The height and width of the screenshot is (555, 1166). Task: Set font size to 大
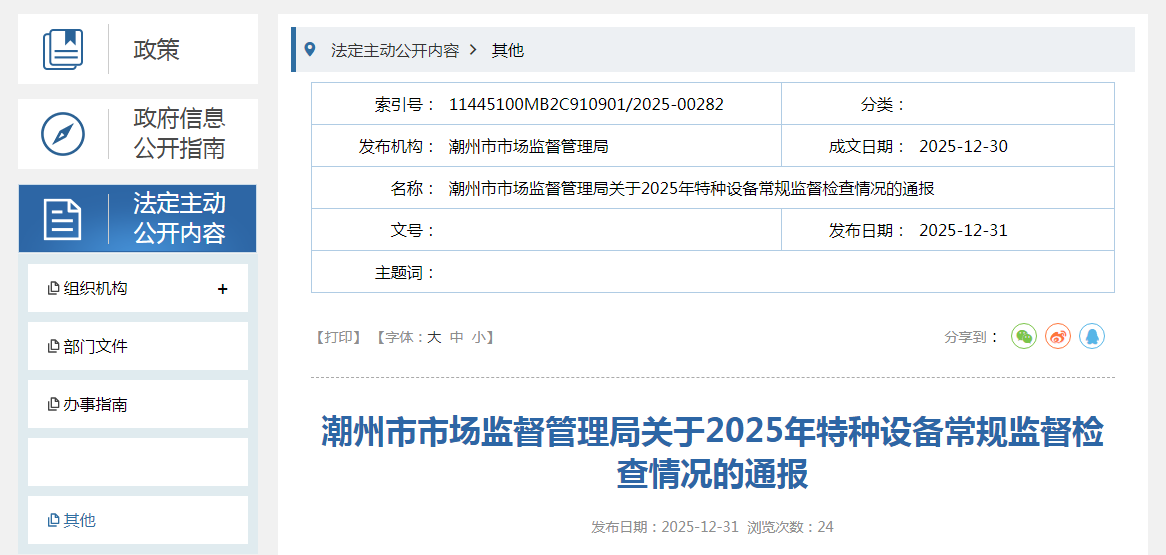click(x=434, y=337)
